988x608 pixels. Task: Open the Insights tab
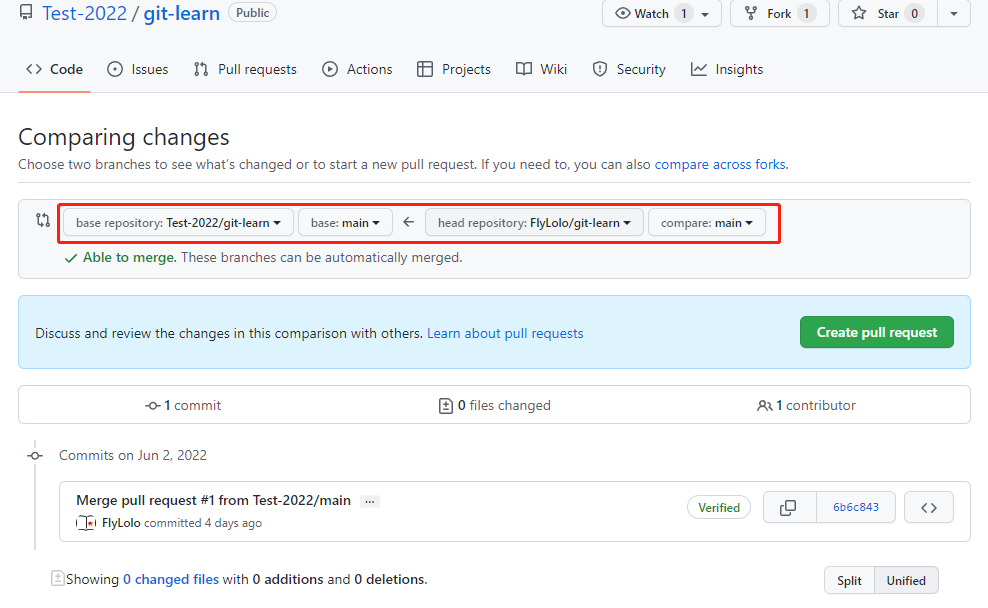[x=727, y=69]
